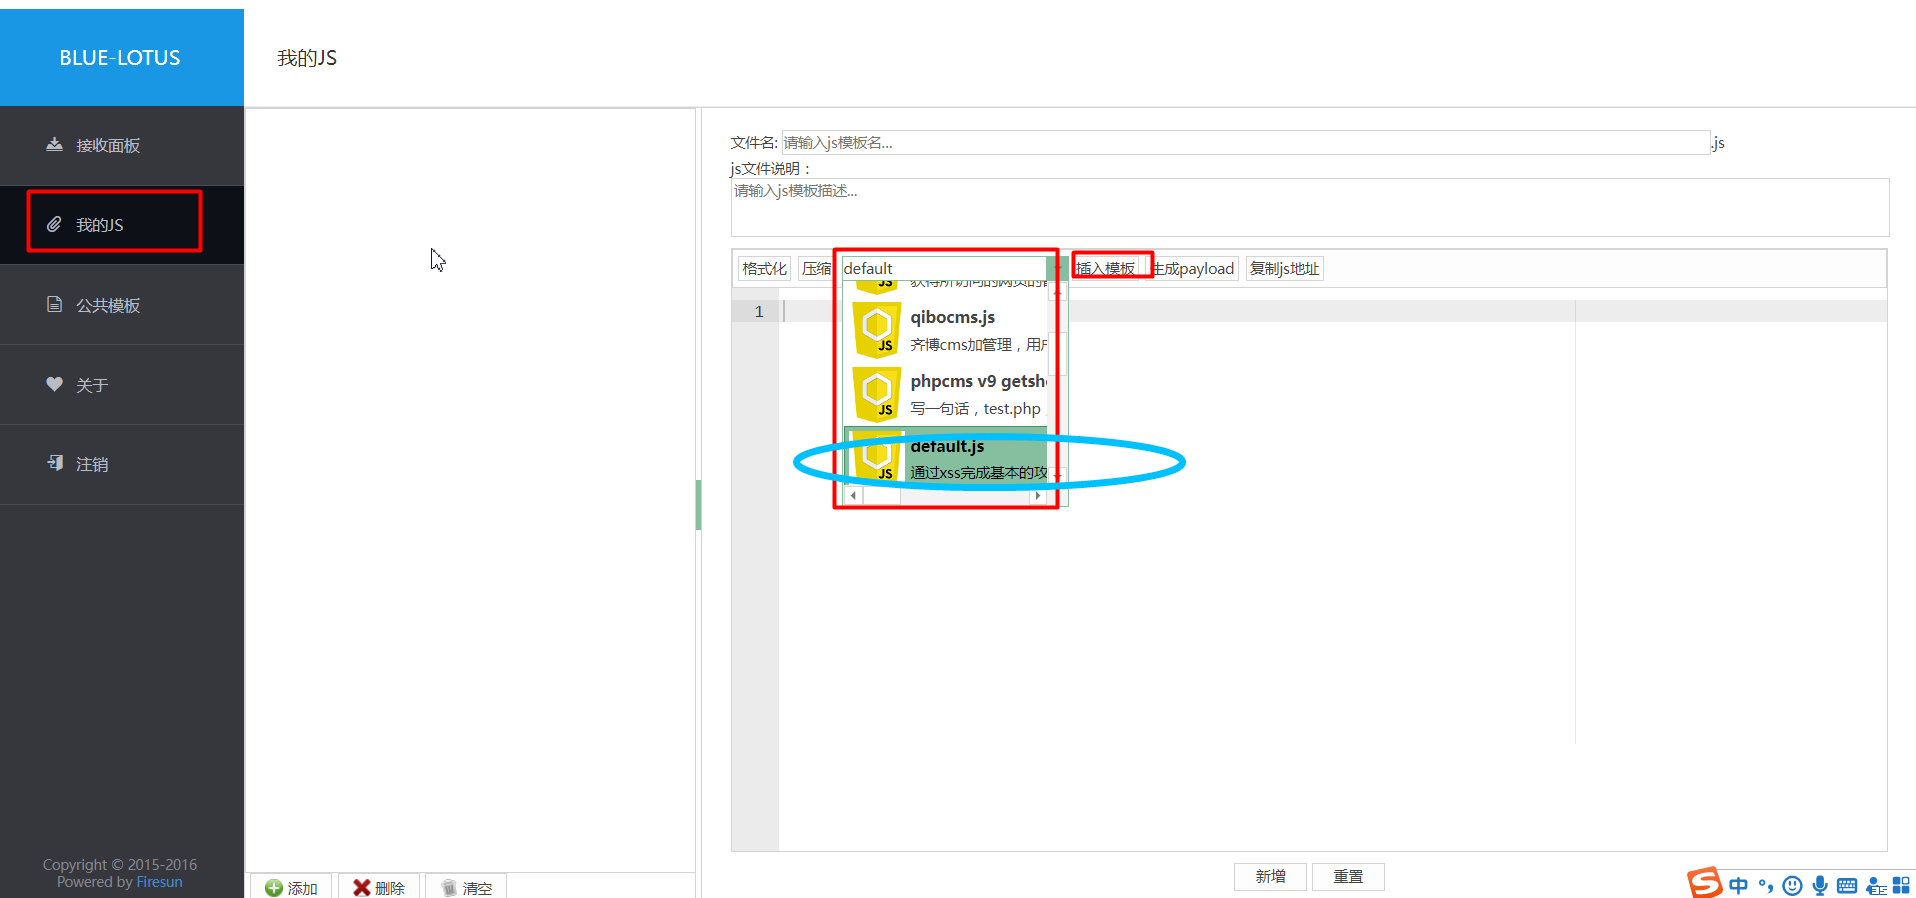Click the Sogou input method S logo
This screenshot has height=898, width=1916.
pyautogui.click(x=1705, y=883)
